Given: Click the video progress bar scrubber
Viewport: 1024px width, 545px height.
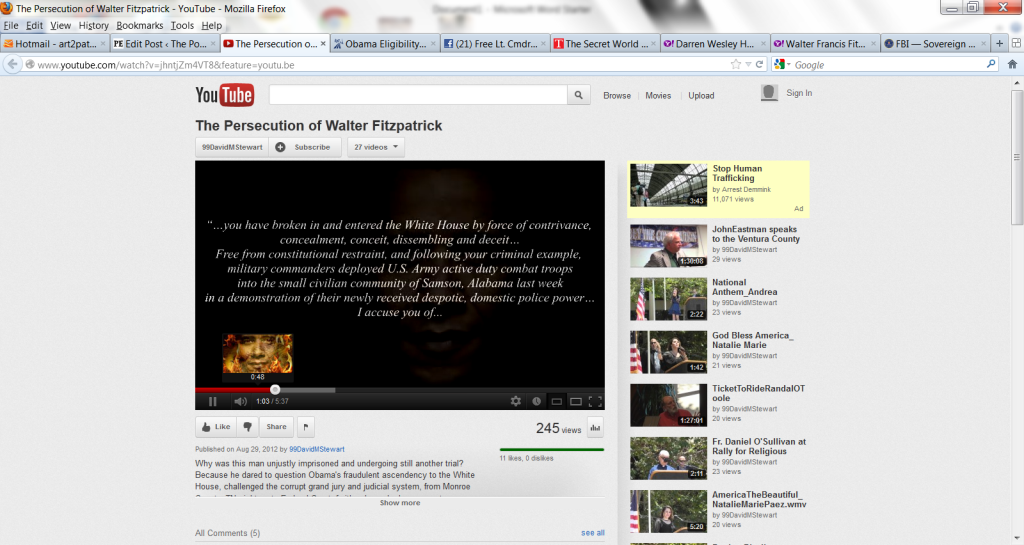Looking at the screenshot, I should click(275, 389).
